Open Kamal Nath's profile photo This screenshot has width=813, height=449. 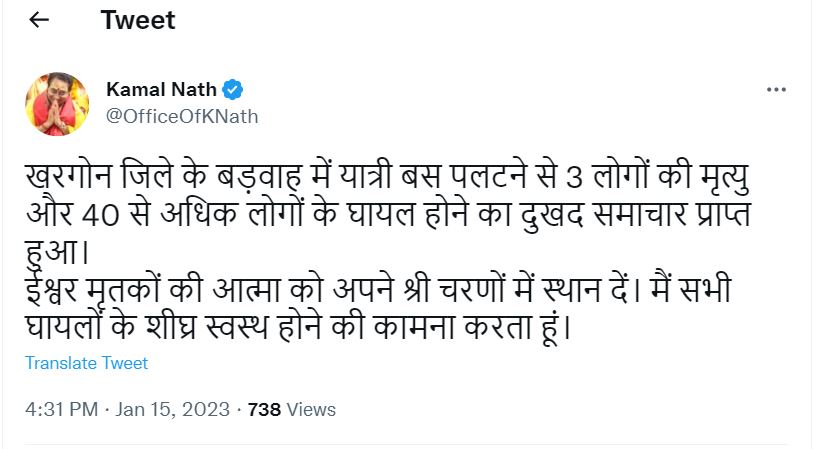click(x=51, y=103)
